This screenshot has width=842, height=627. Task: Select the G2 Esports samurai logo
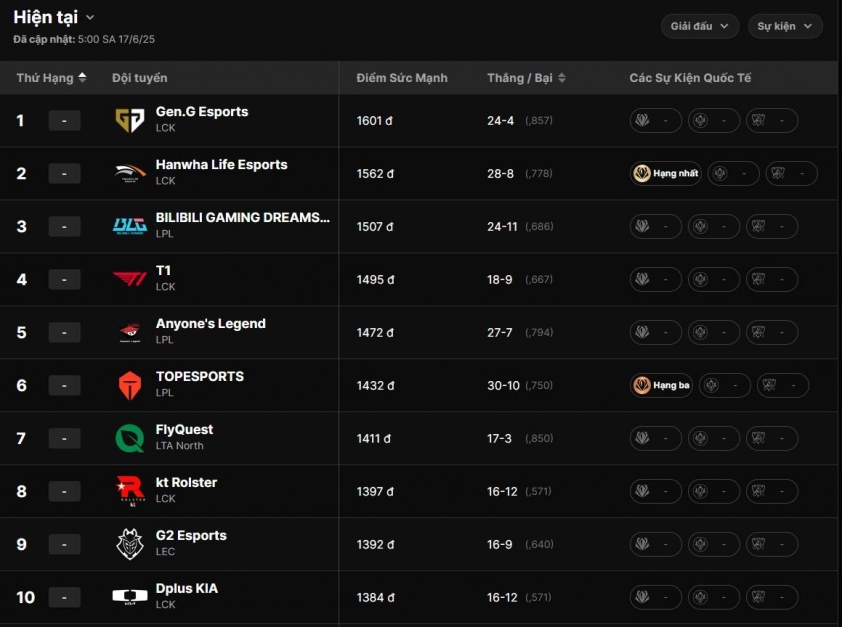point(130,544)
